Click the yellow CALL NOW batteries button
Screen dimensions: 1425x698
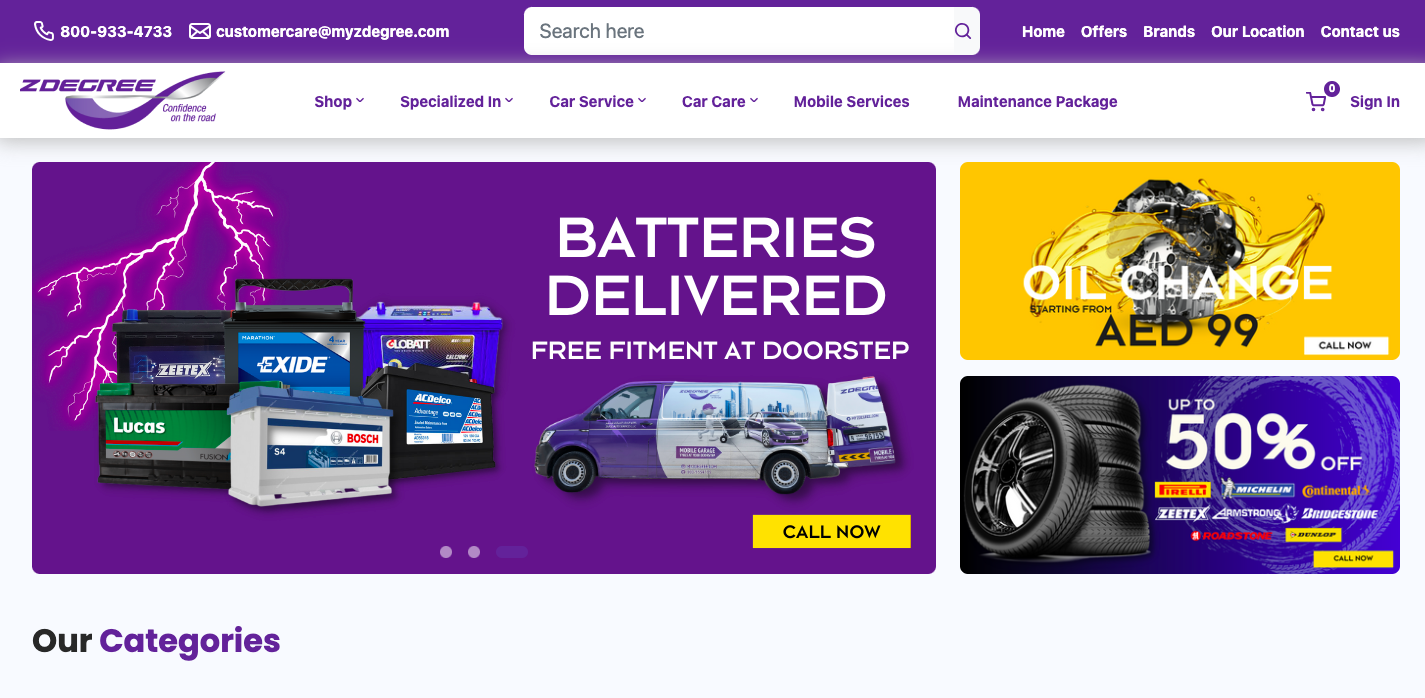[832, 531]
